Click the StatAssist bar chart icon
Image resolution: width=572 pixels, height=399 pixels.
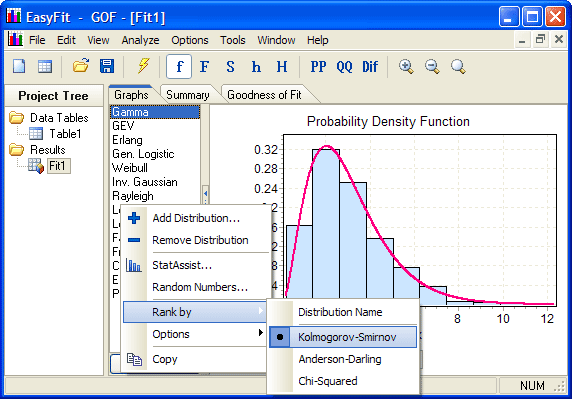134,265
